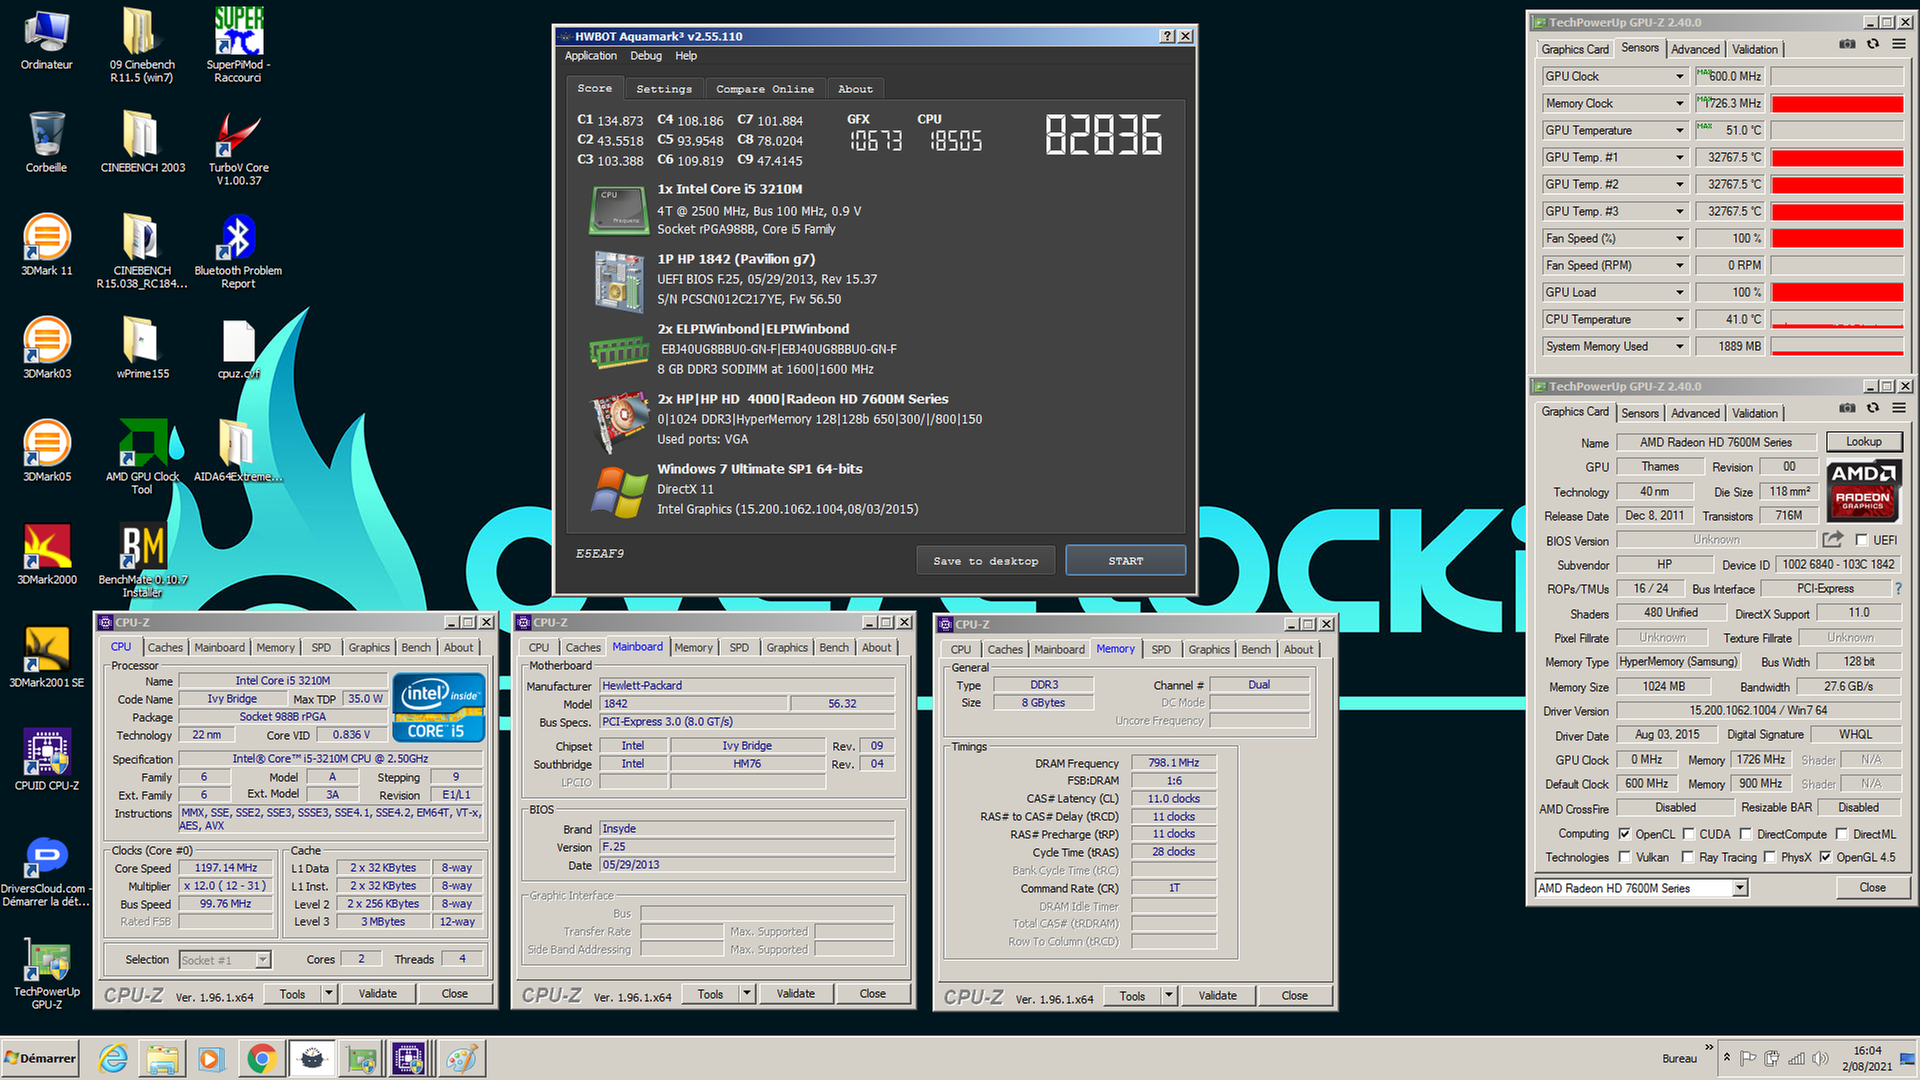Click the Lookup button in GPU-Z
This screenshot has height=1080, width=1920.
(x=1863, y=442)
